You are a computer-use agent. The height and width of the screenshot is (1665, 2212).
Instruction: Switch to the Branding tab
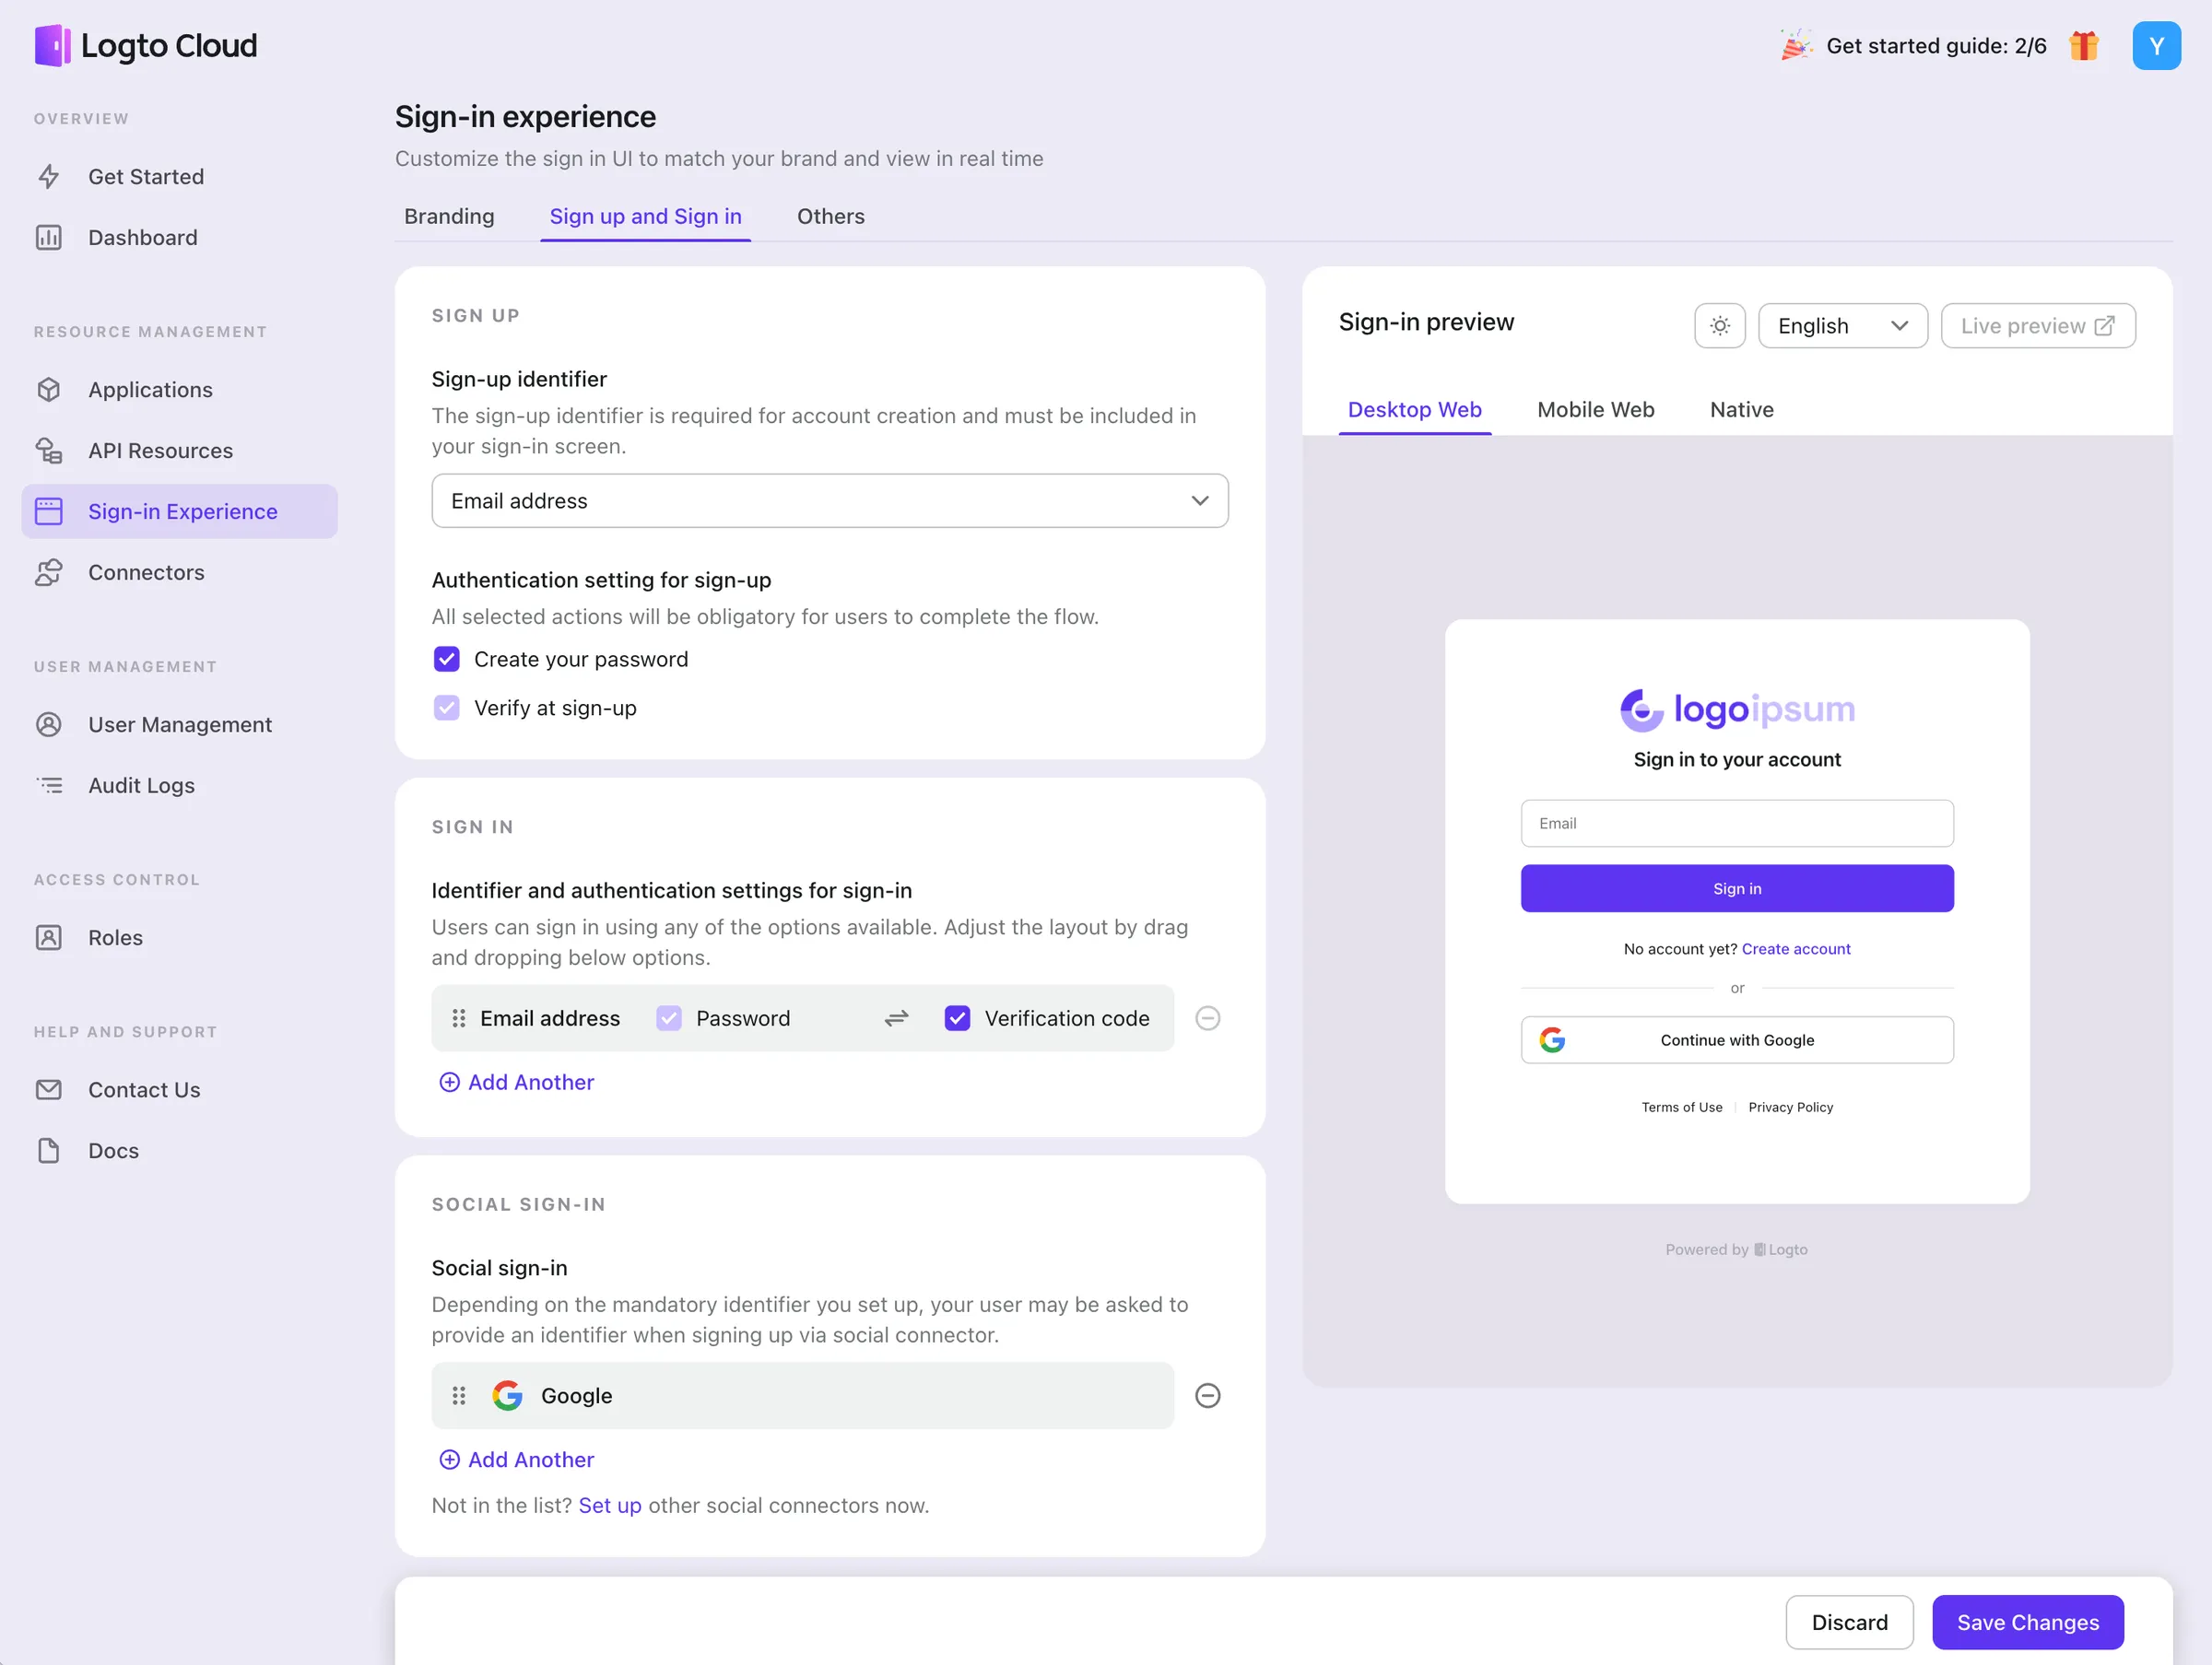pyautogui.click(x=449, y=216)
